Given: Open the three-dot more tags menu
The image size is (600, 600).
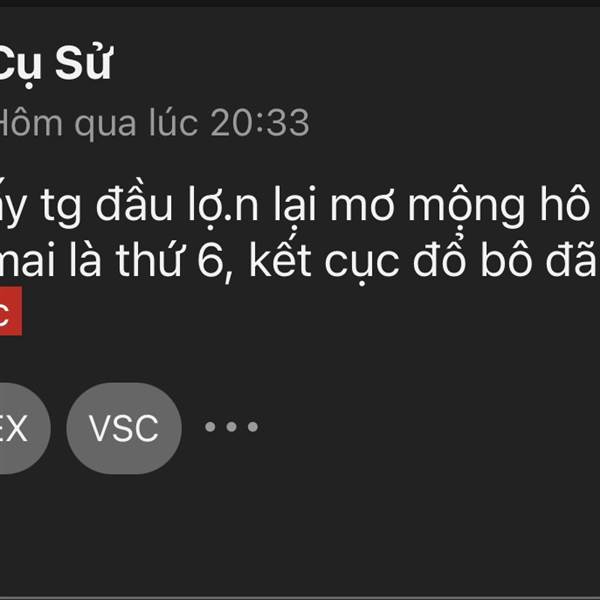Looking at the screenshot, I should (x=232, y=427).
